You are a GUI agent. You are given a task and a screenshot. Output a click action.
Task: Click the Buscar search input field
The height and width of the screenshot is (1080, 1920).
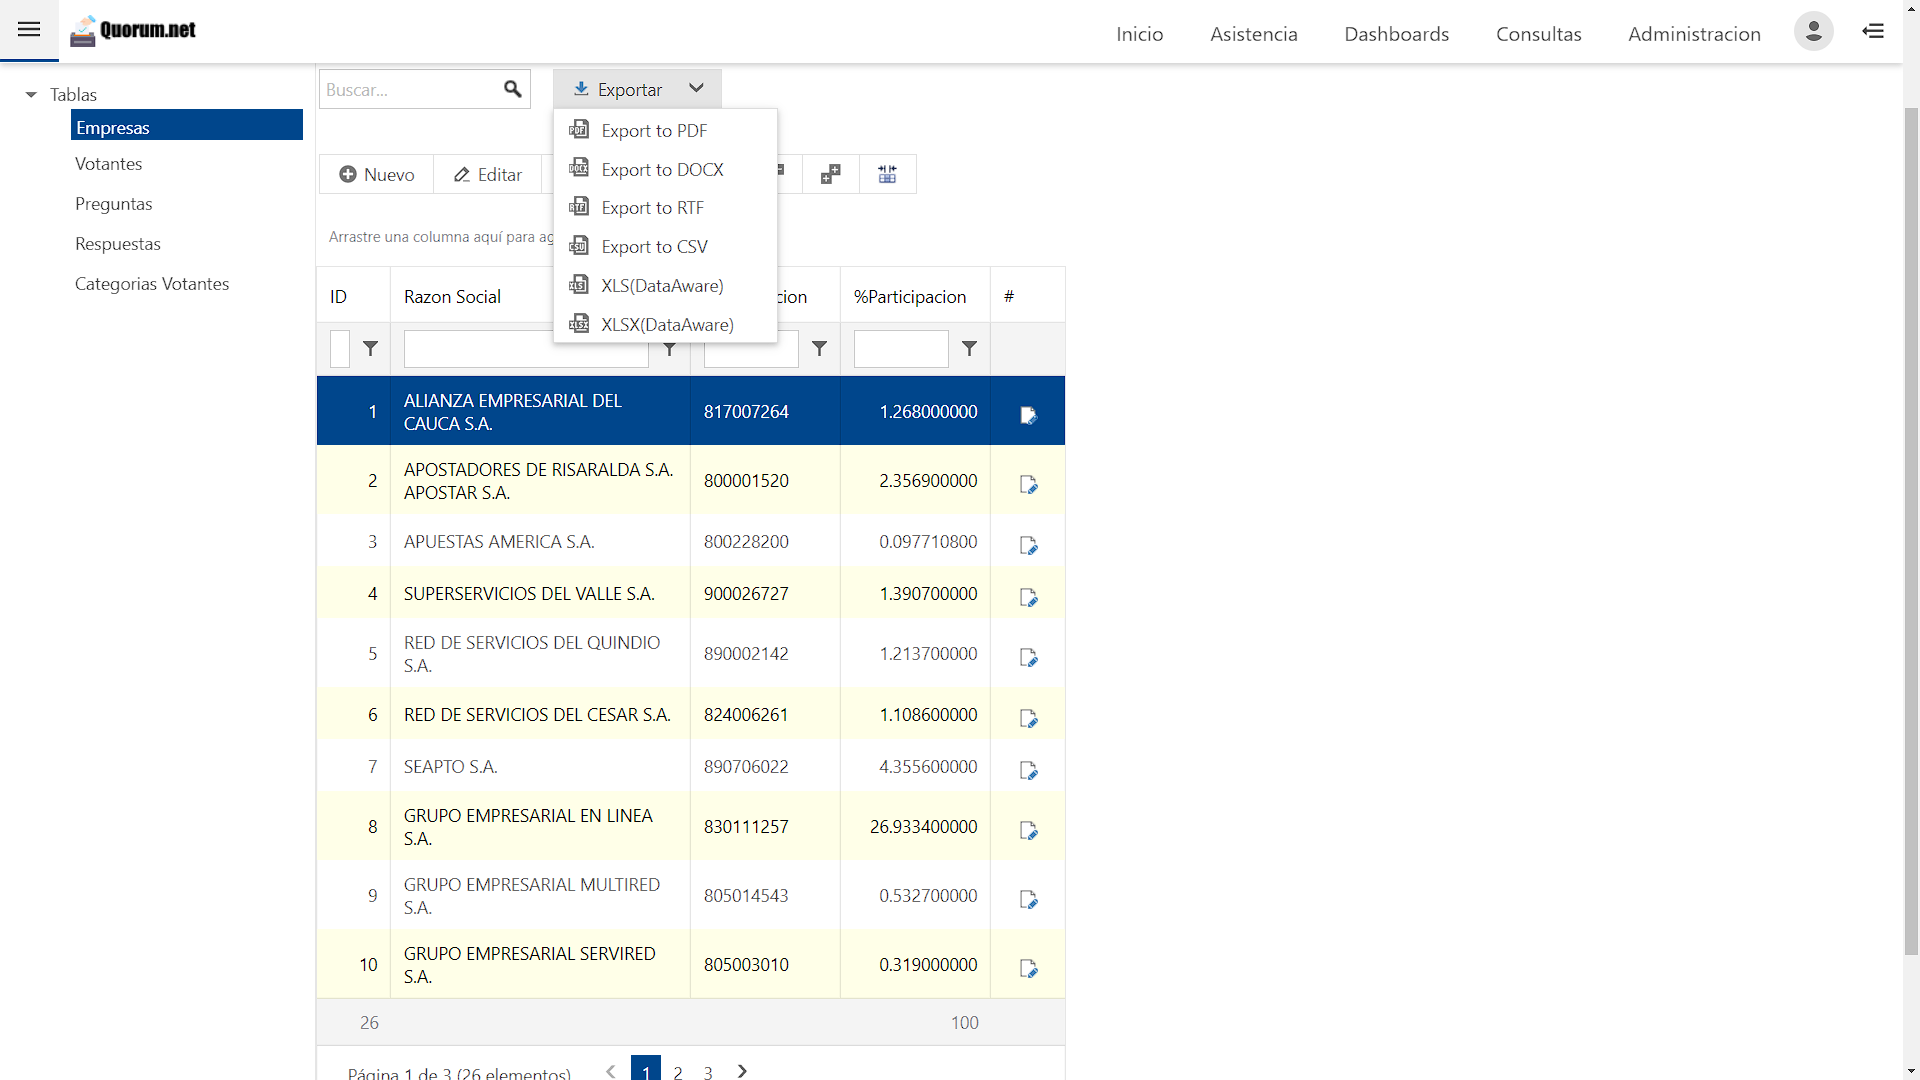(x=410, y=90)
